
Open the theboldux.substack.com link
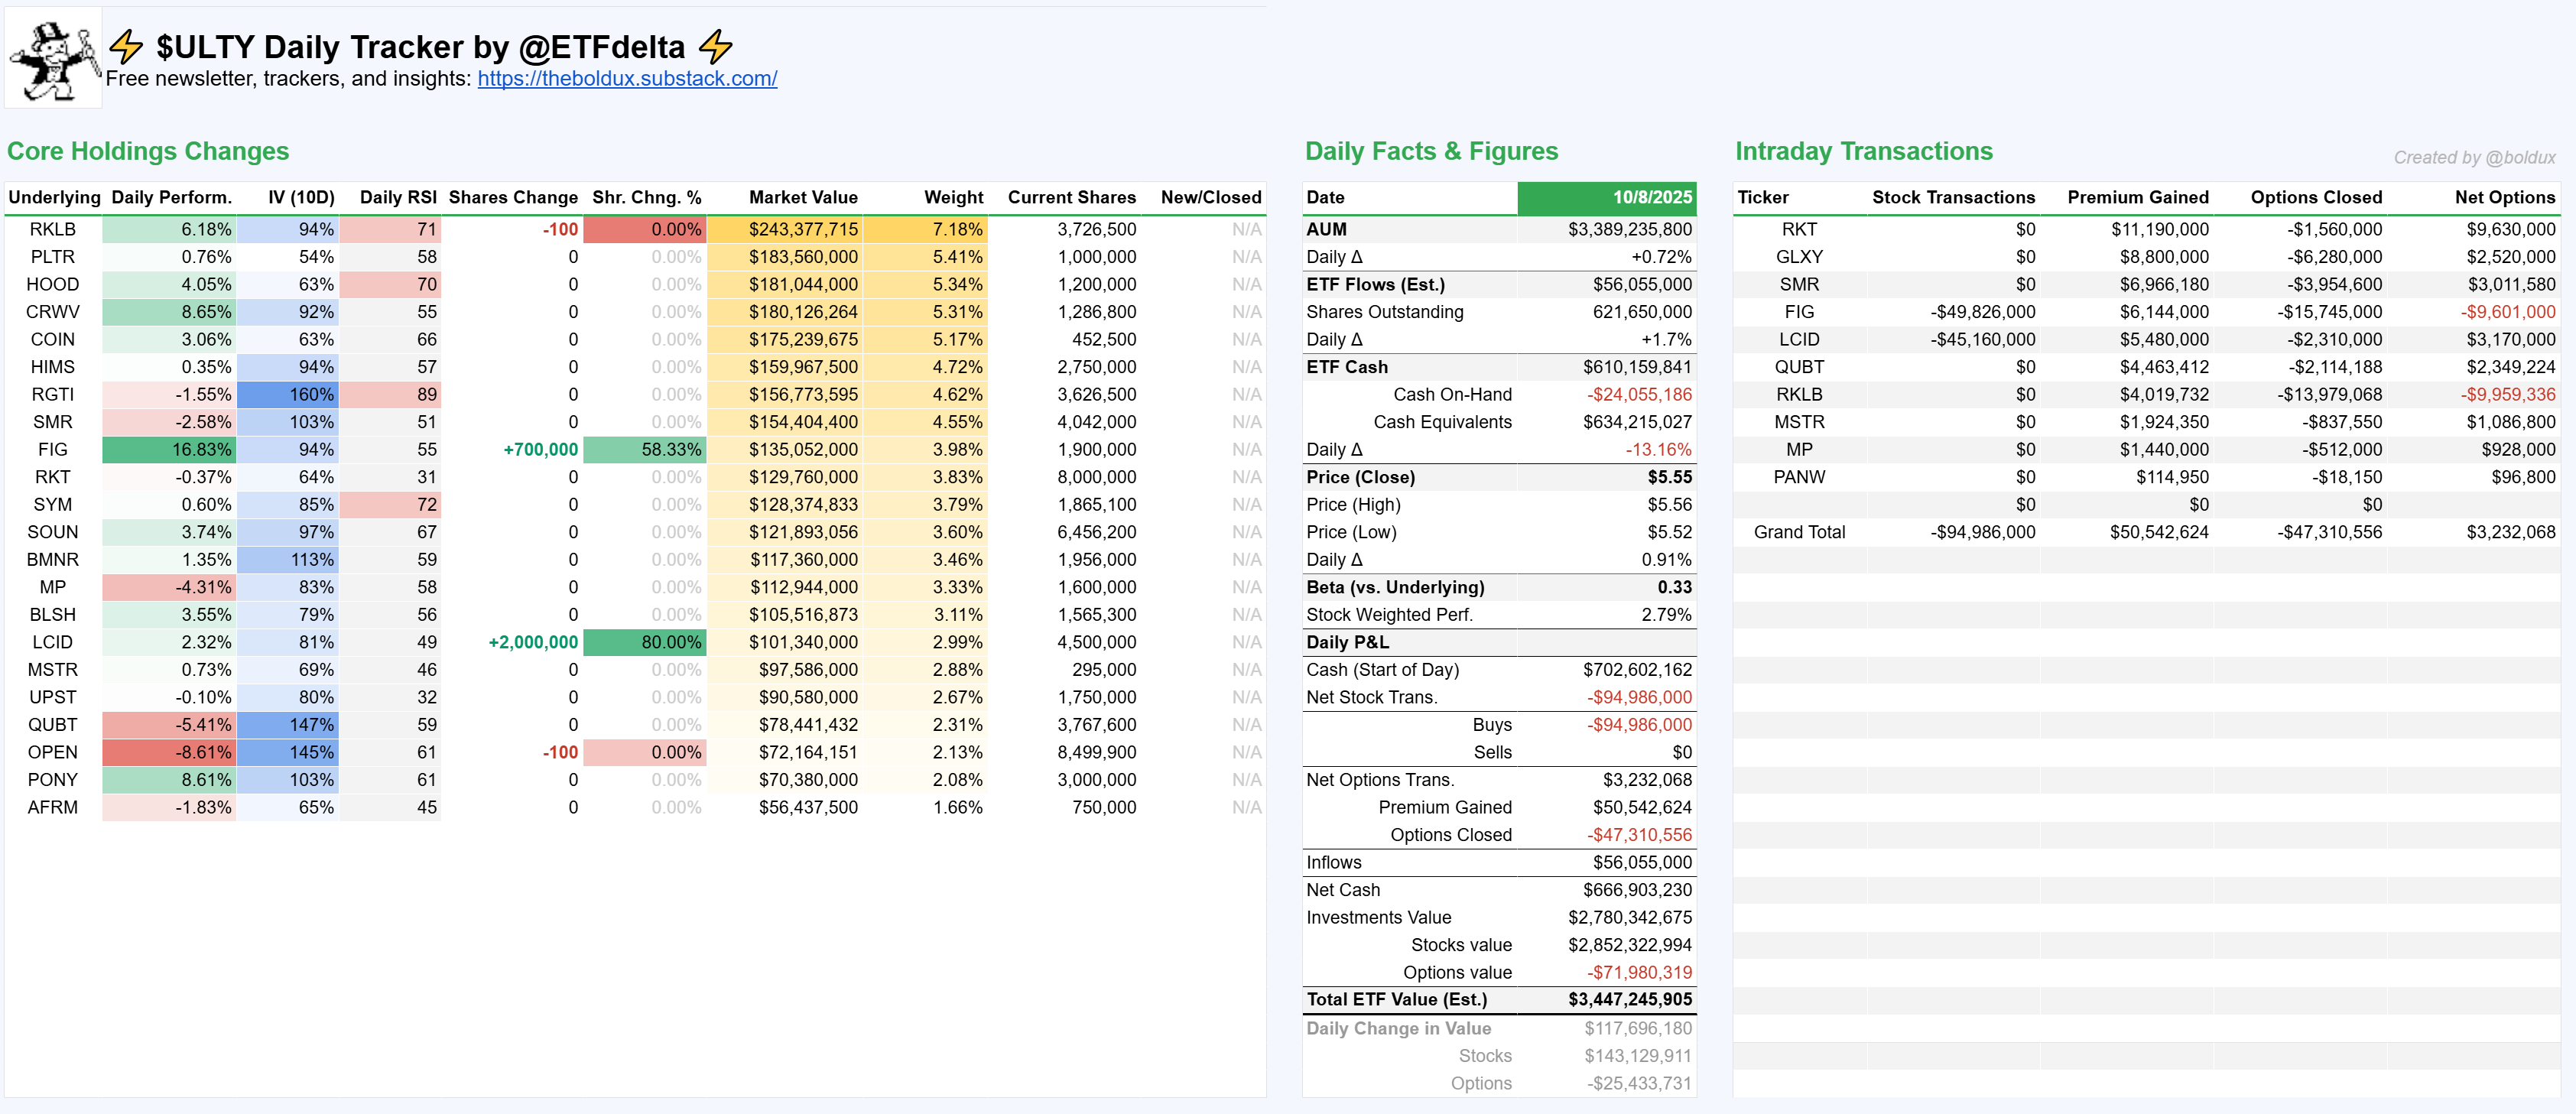[x=627, y=79]
